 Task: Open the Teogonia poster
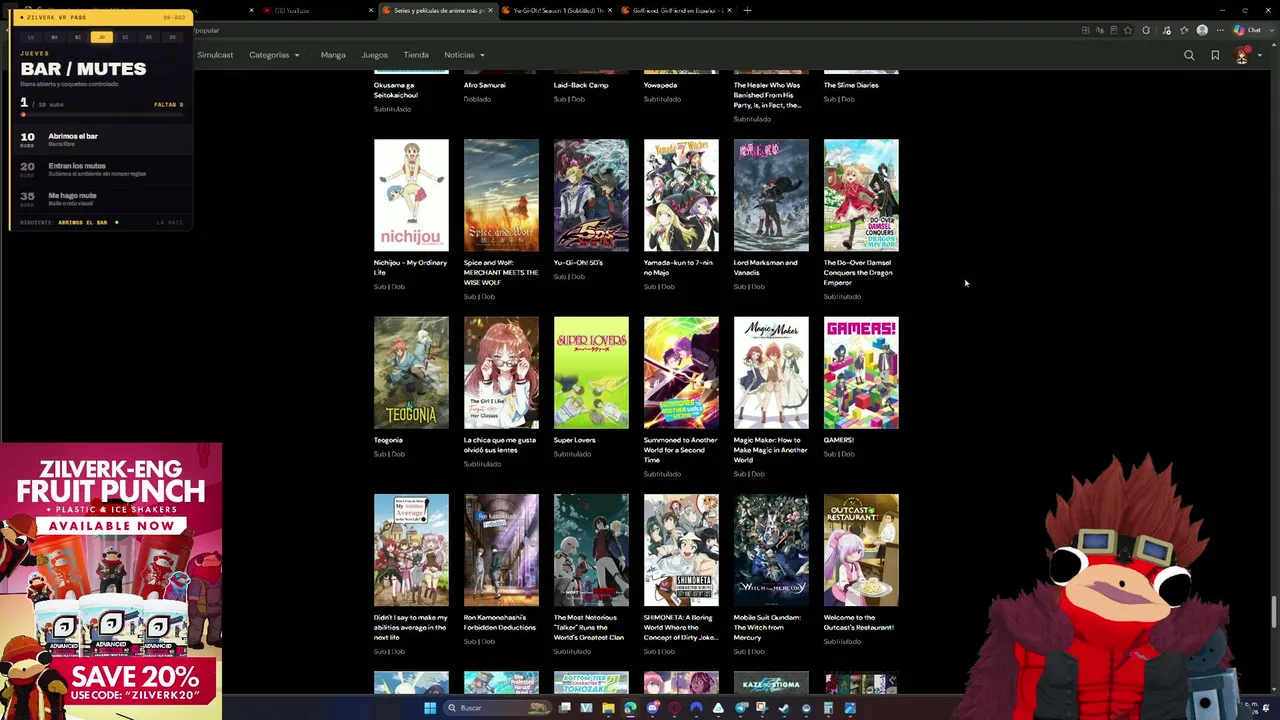coord(411,373)
